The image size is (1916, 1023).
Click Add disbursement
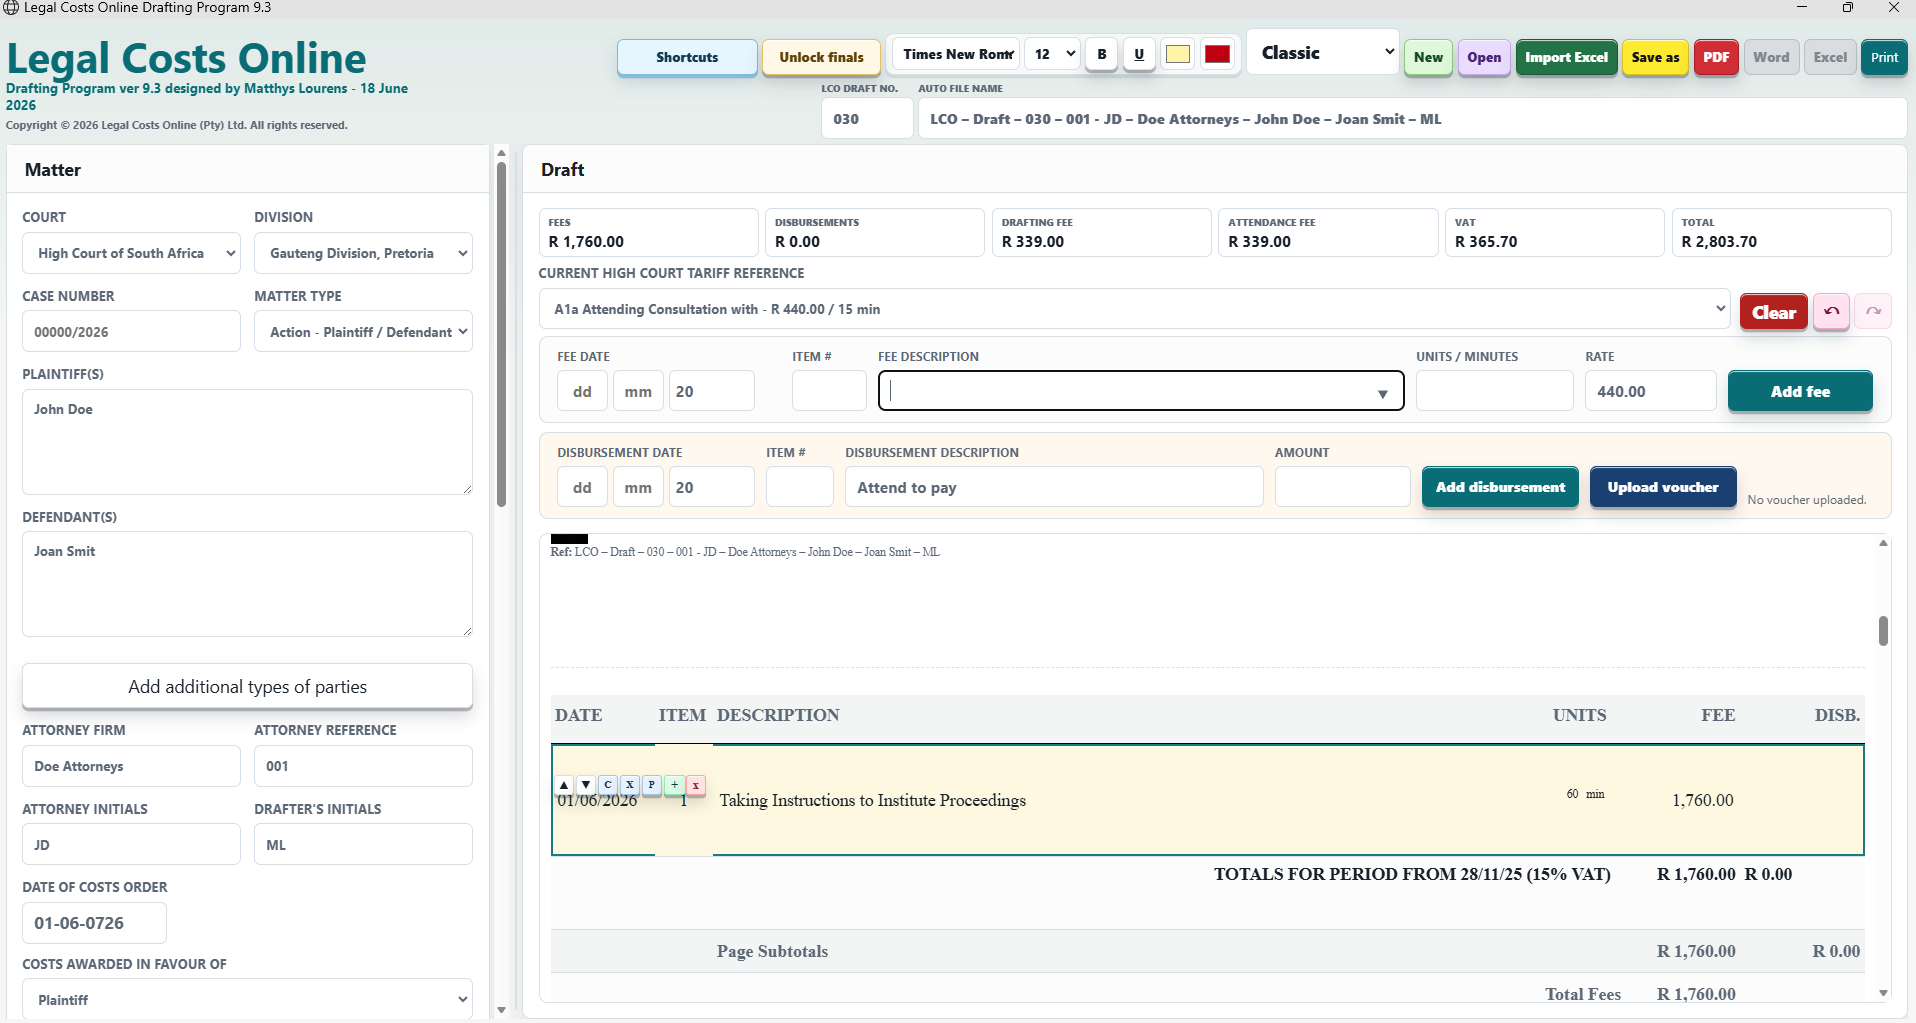(x=1500, y=487)
